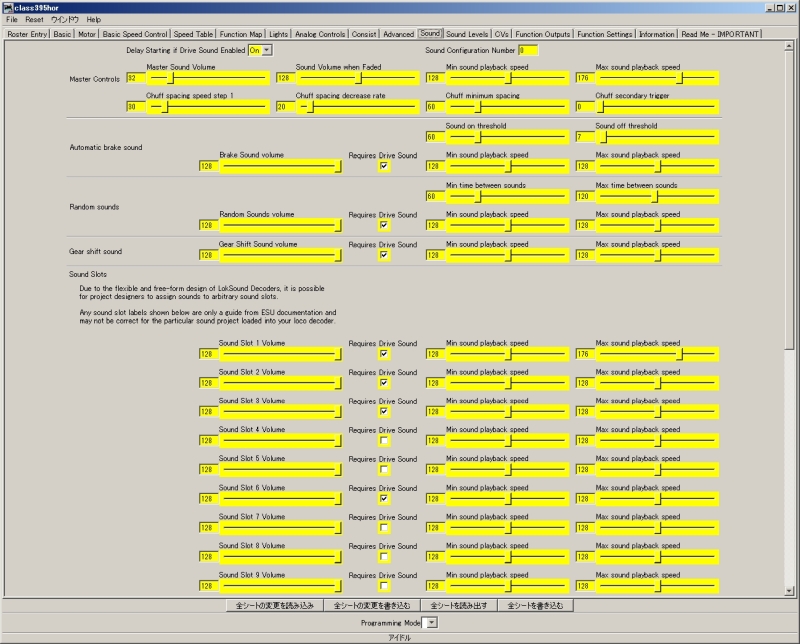Open the File menu
Viewport: 800px width, 644px height.
click(12, 19)
